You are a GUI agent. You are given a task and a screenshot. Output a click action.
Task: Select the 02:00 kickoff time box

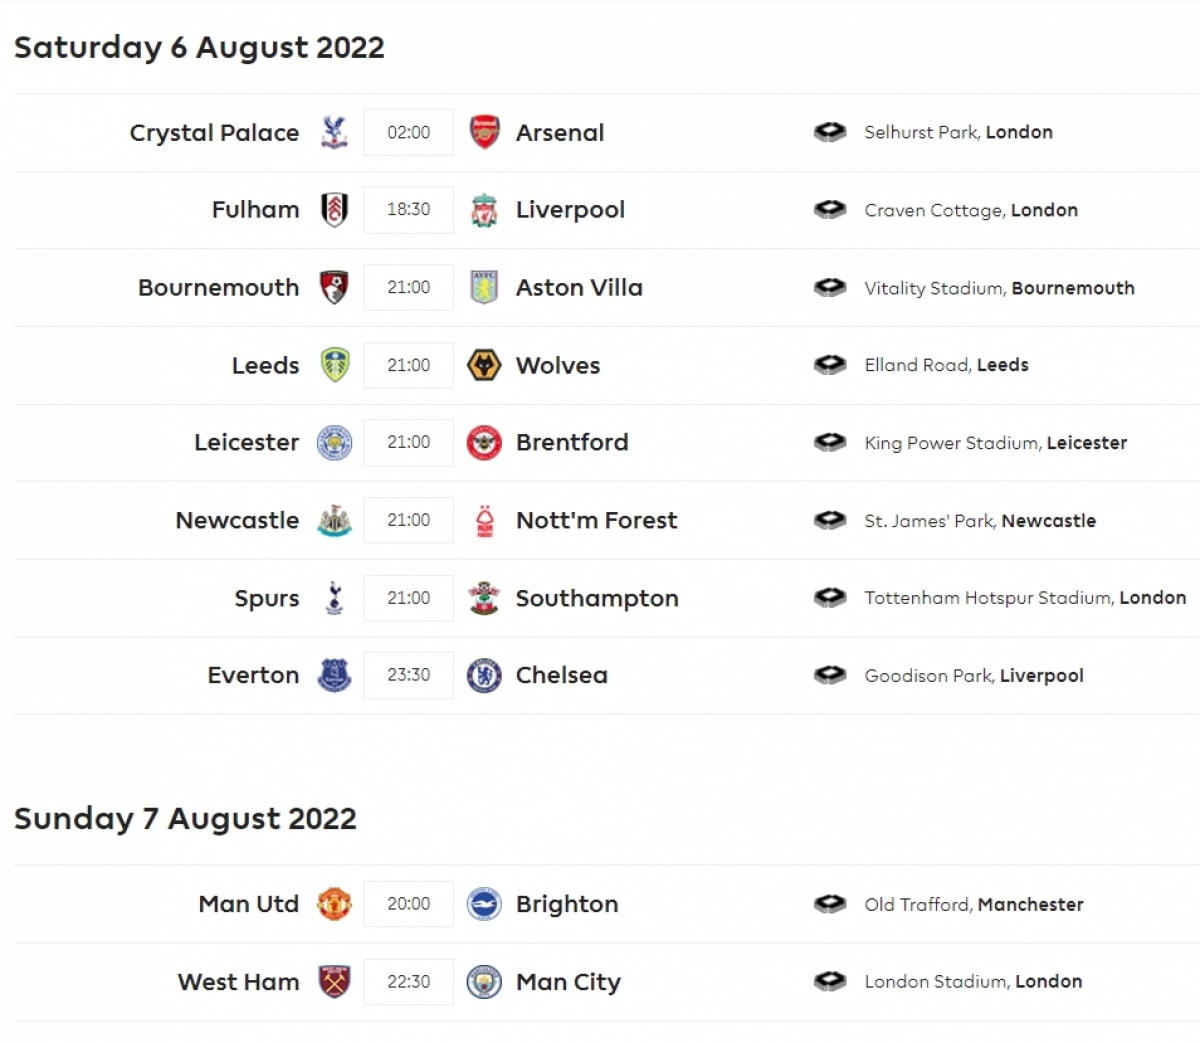408,132
